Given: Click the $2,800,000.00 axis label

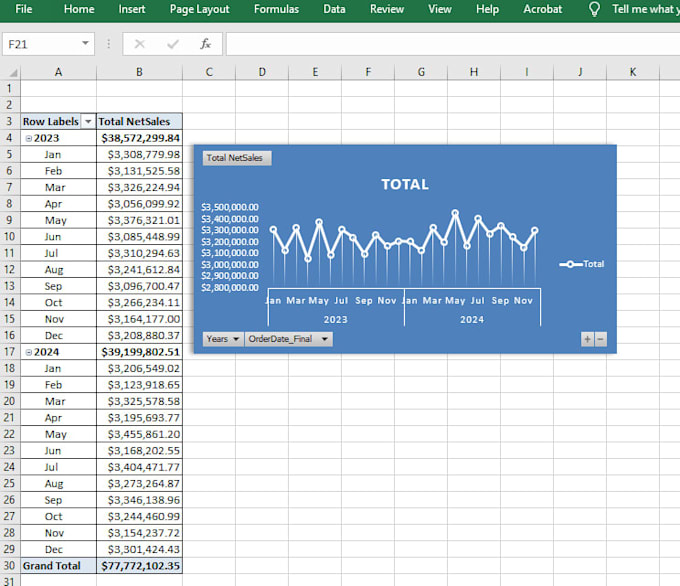Looking at the screenshot, I should pos(230,288).
